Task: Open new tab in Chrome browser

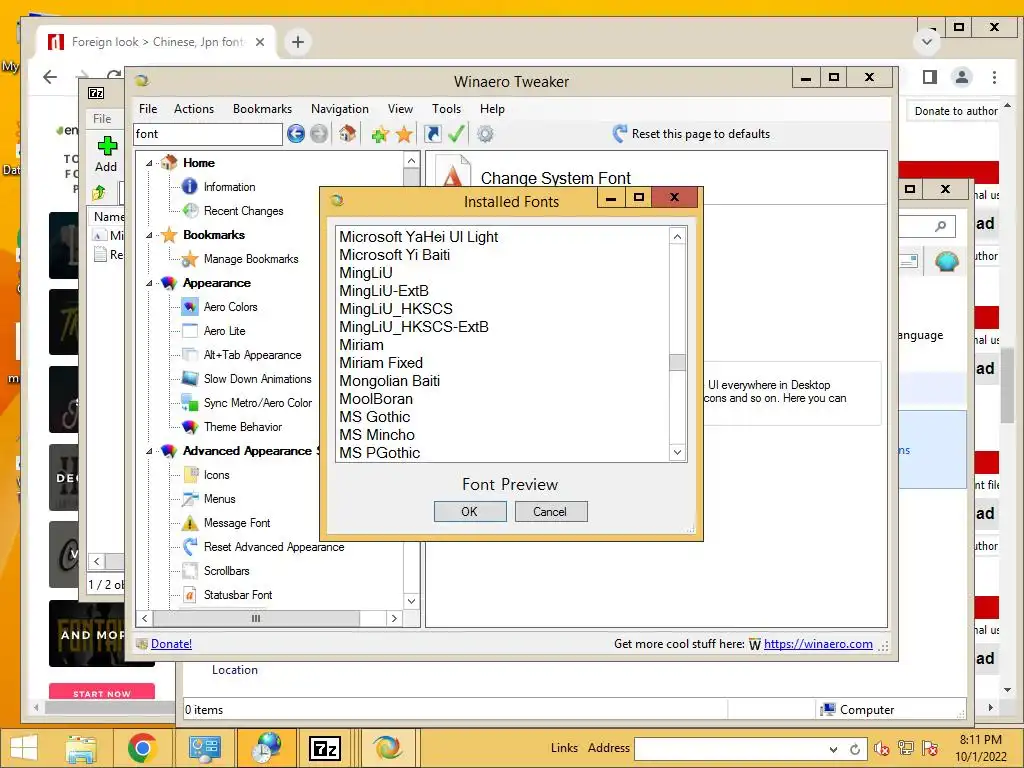Action: pyautogui.click(x=298, y=42)
